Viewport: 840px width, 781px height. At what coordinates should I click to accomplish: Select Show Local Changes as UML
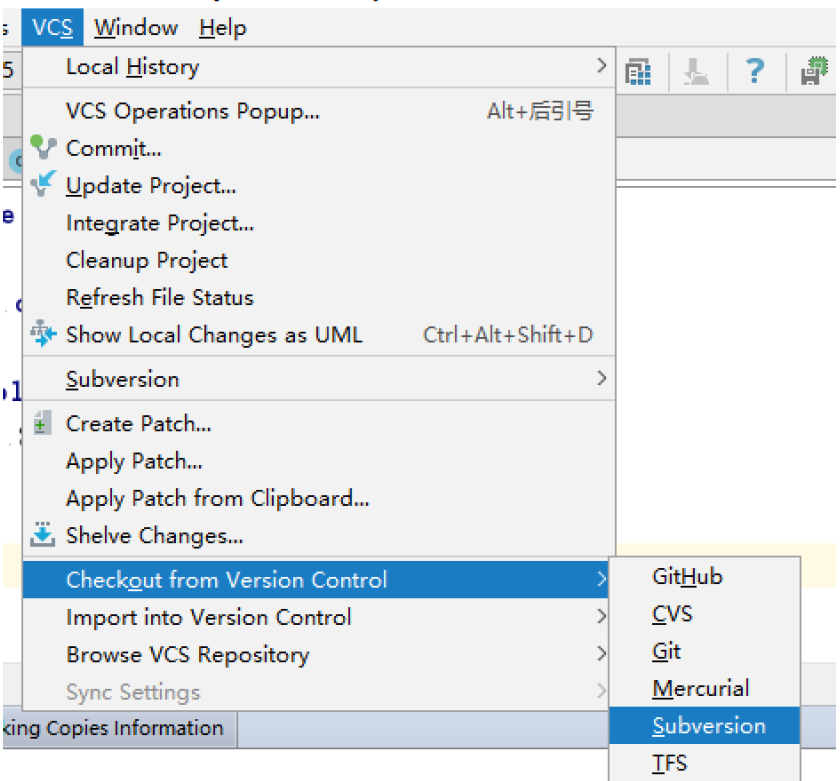tap(319, 335)
